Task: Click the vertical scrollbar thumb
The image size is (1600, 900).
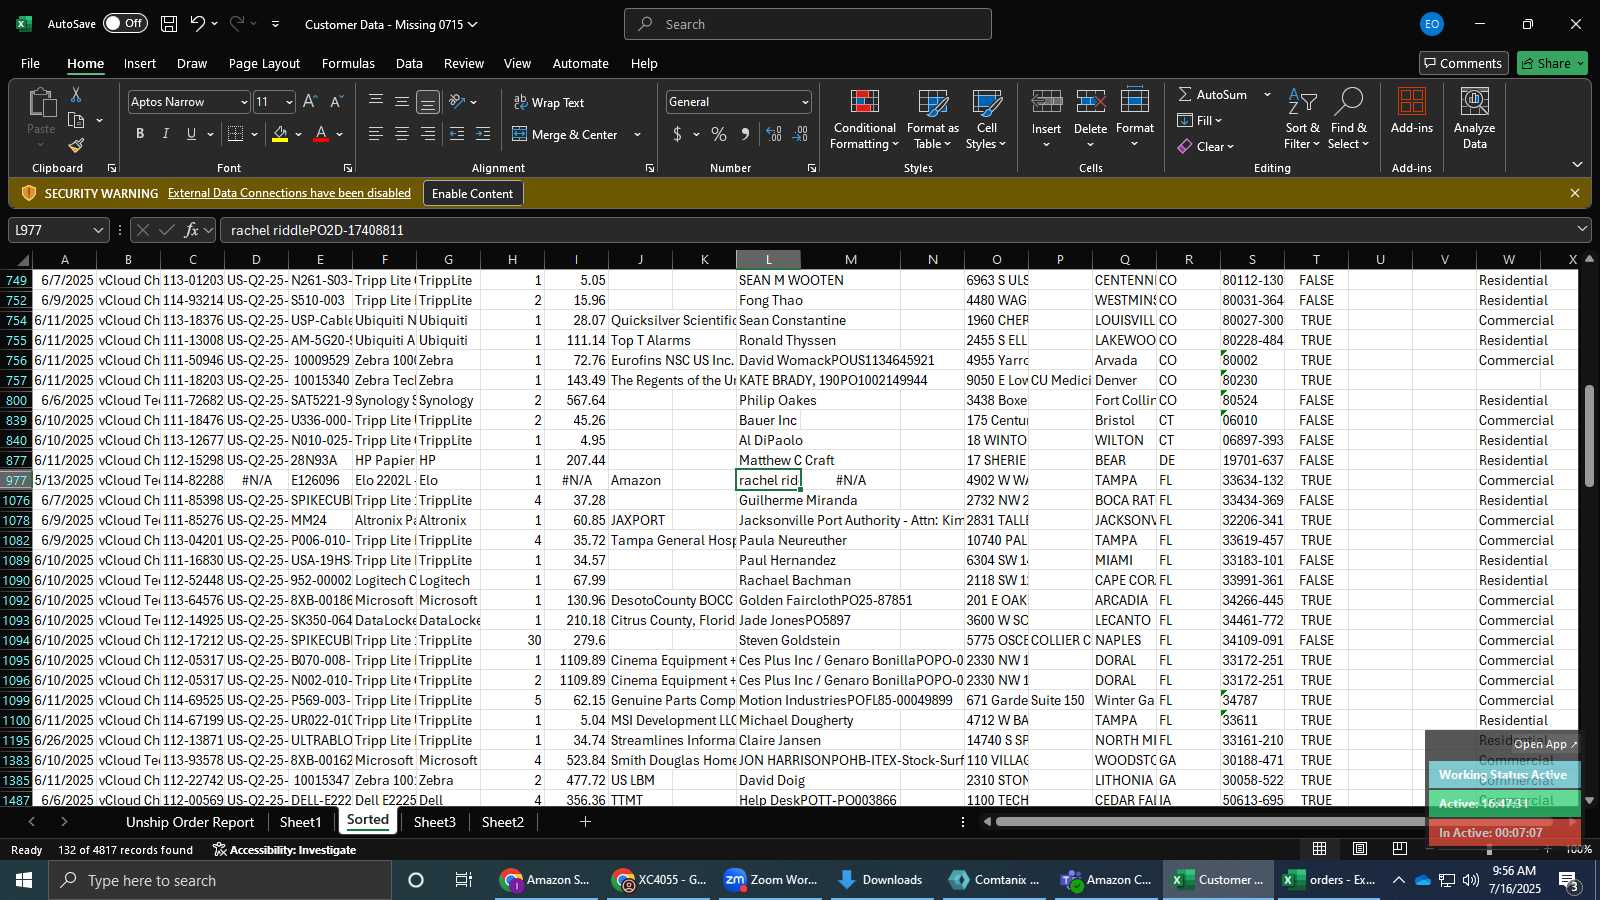Action: pos(1589,436)
